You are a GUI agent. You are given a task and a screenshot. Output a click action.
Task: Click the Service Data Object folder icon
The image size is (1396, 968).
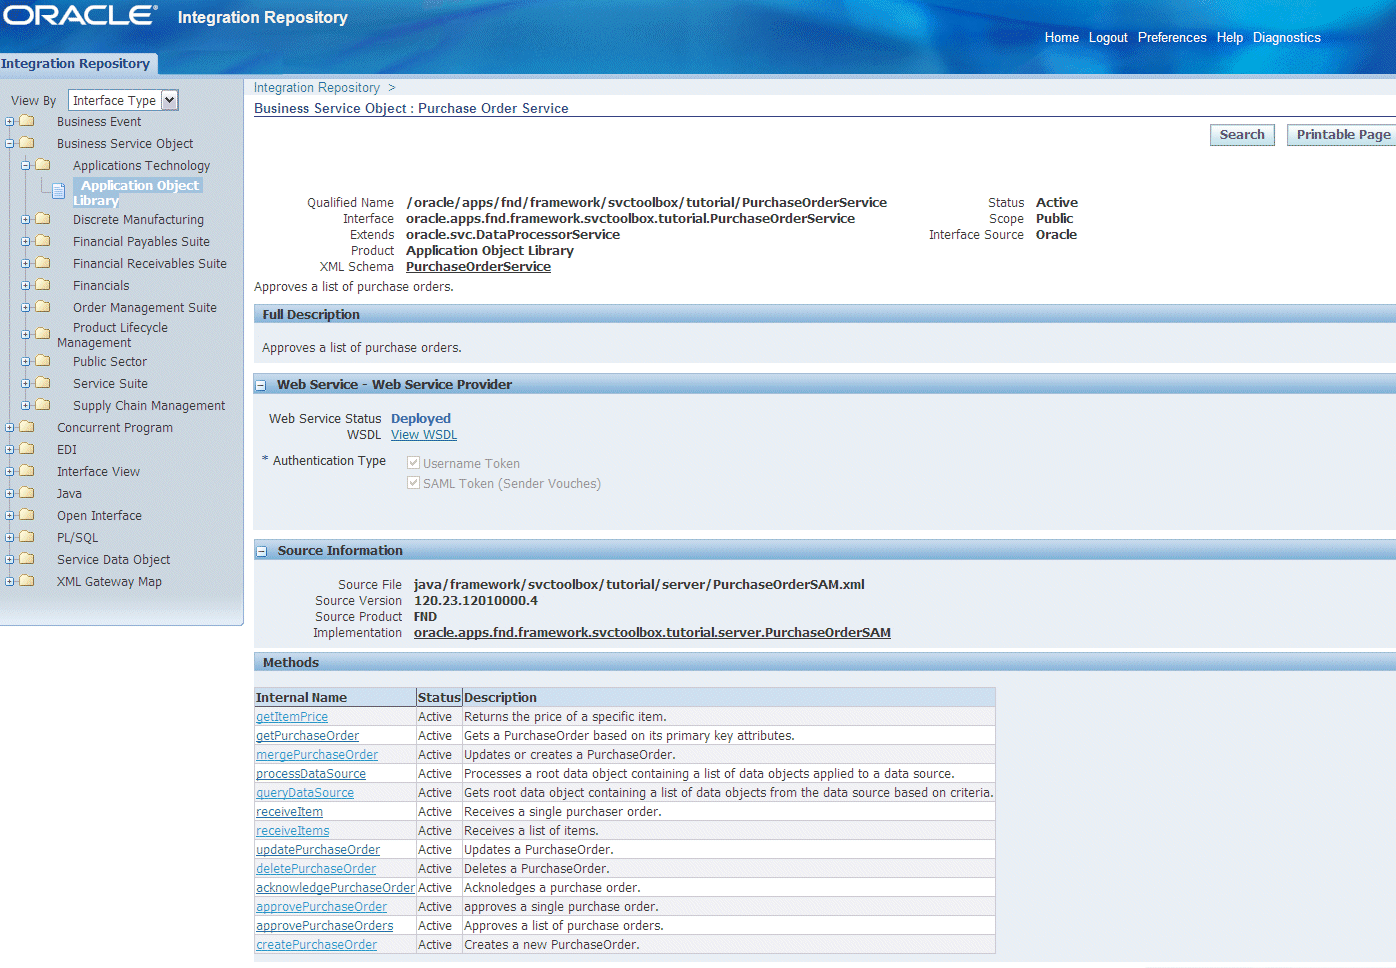tap(27, 559)
